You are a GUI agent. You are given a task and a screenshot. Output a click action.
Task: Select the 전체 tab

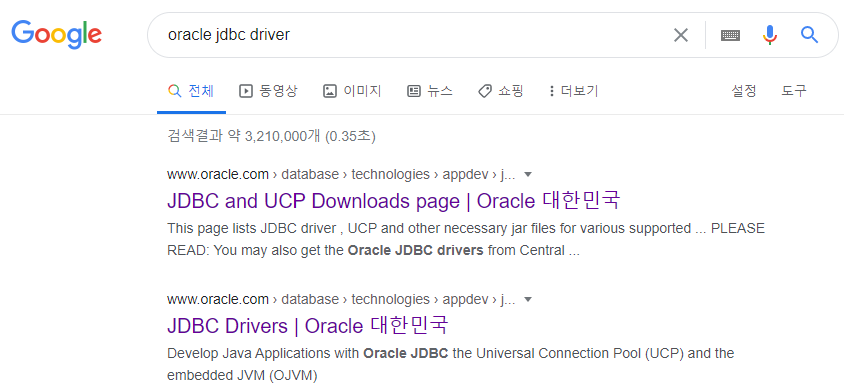point(192,91)
